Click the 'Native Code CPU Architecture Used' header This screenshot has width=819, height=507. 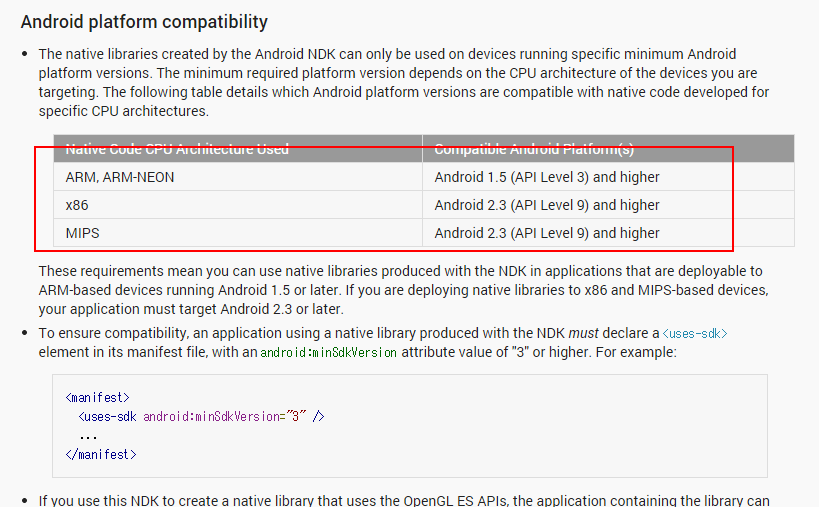(238, 149)
